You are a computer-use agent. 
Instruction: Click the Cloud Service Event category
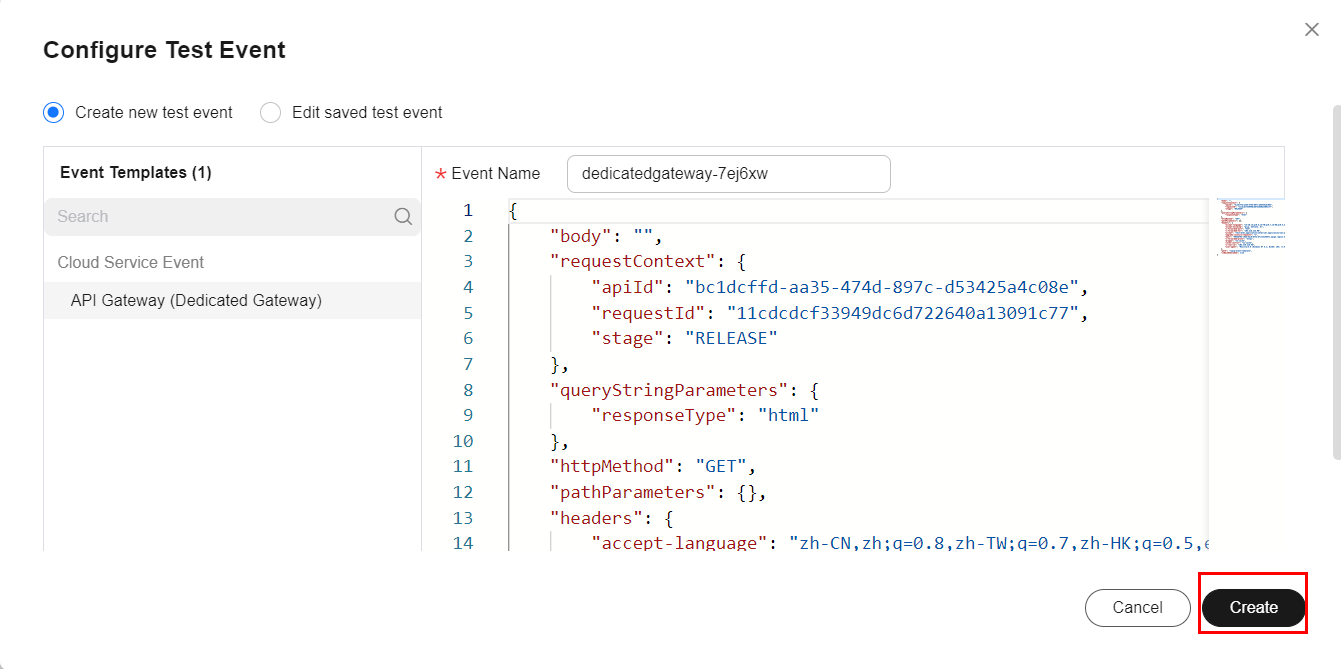pyautogui.click(x=131, y=263)
